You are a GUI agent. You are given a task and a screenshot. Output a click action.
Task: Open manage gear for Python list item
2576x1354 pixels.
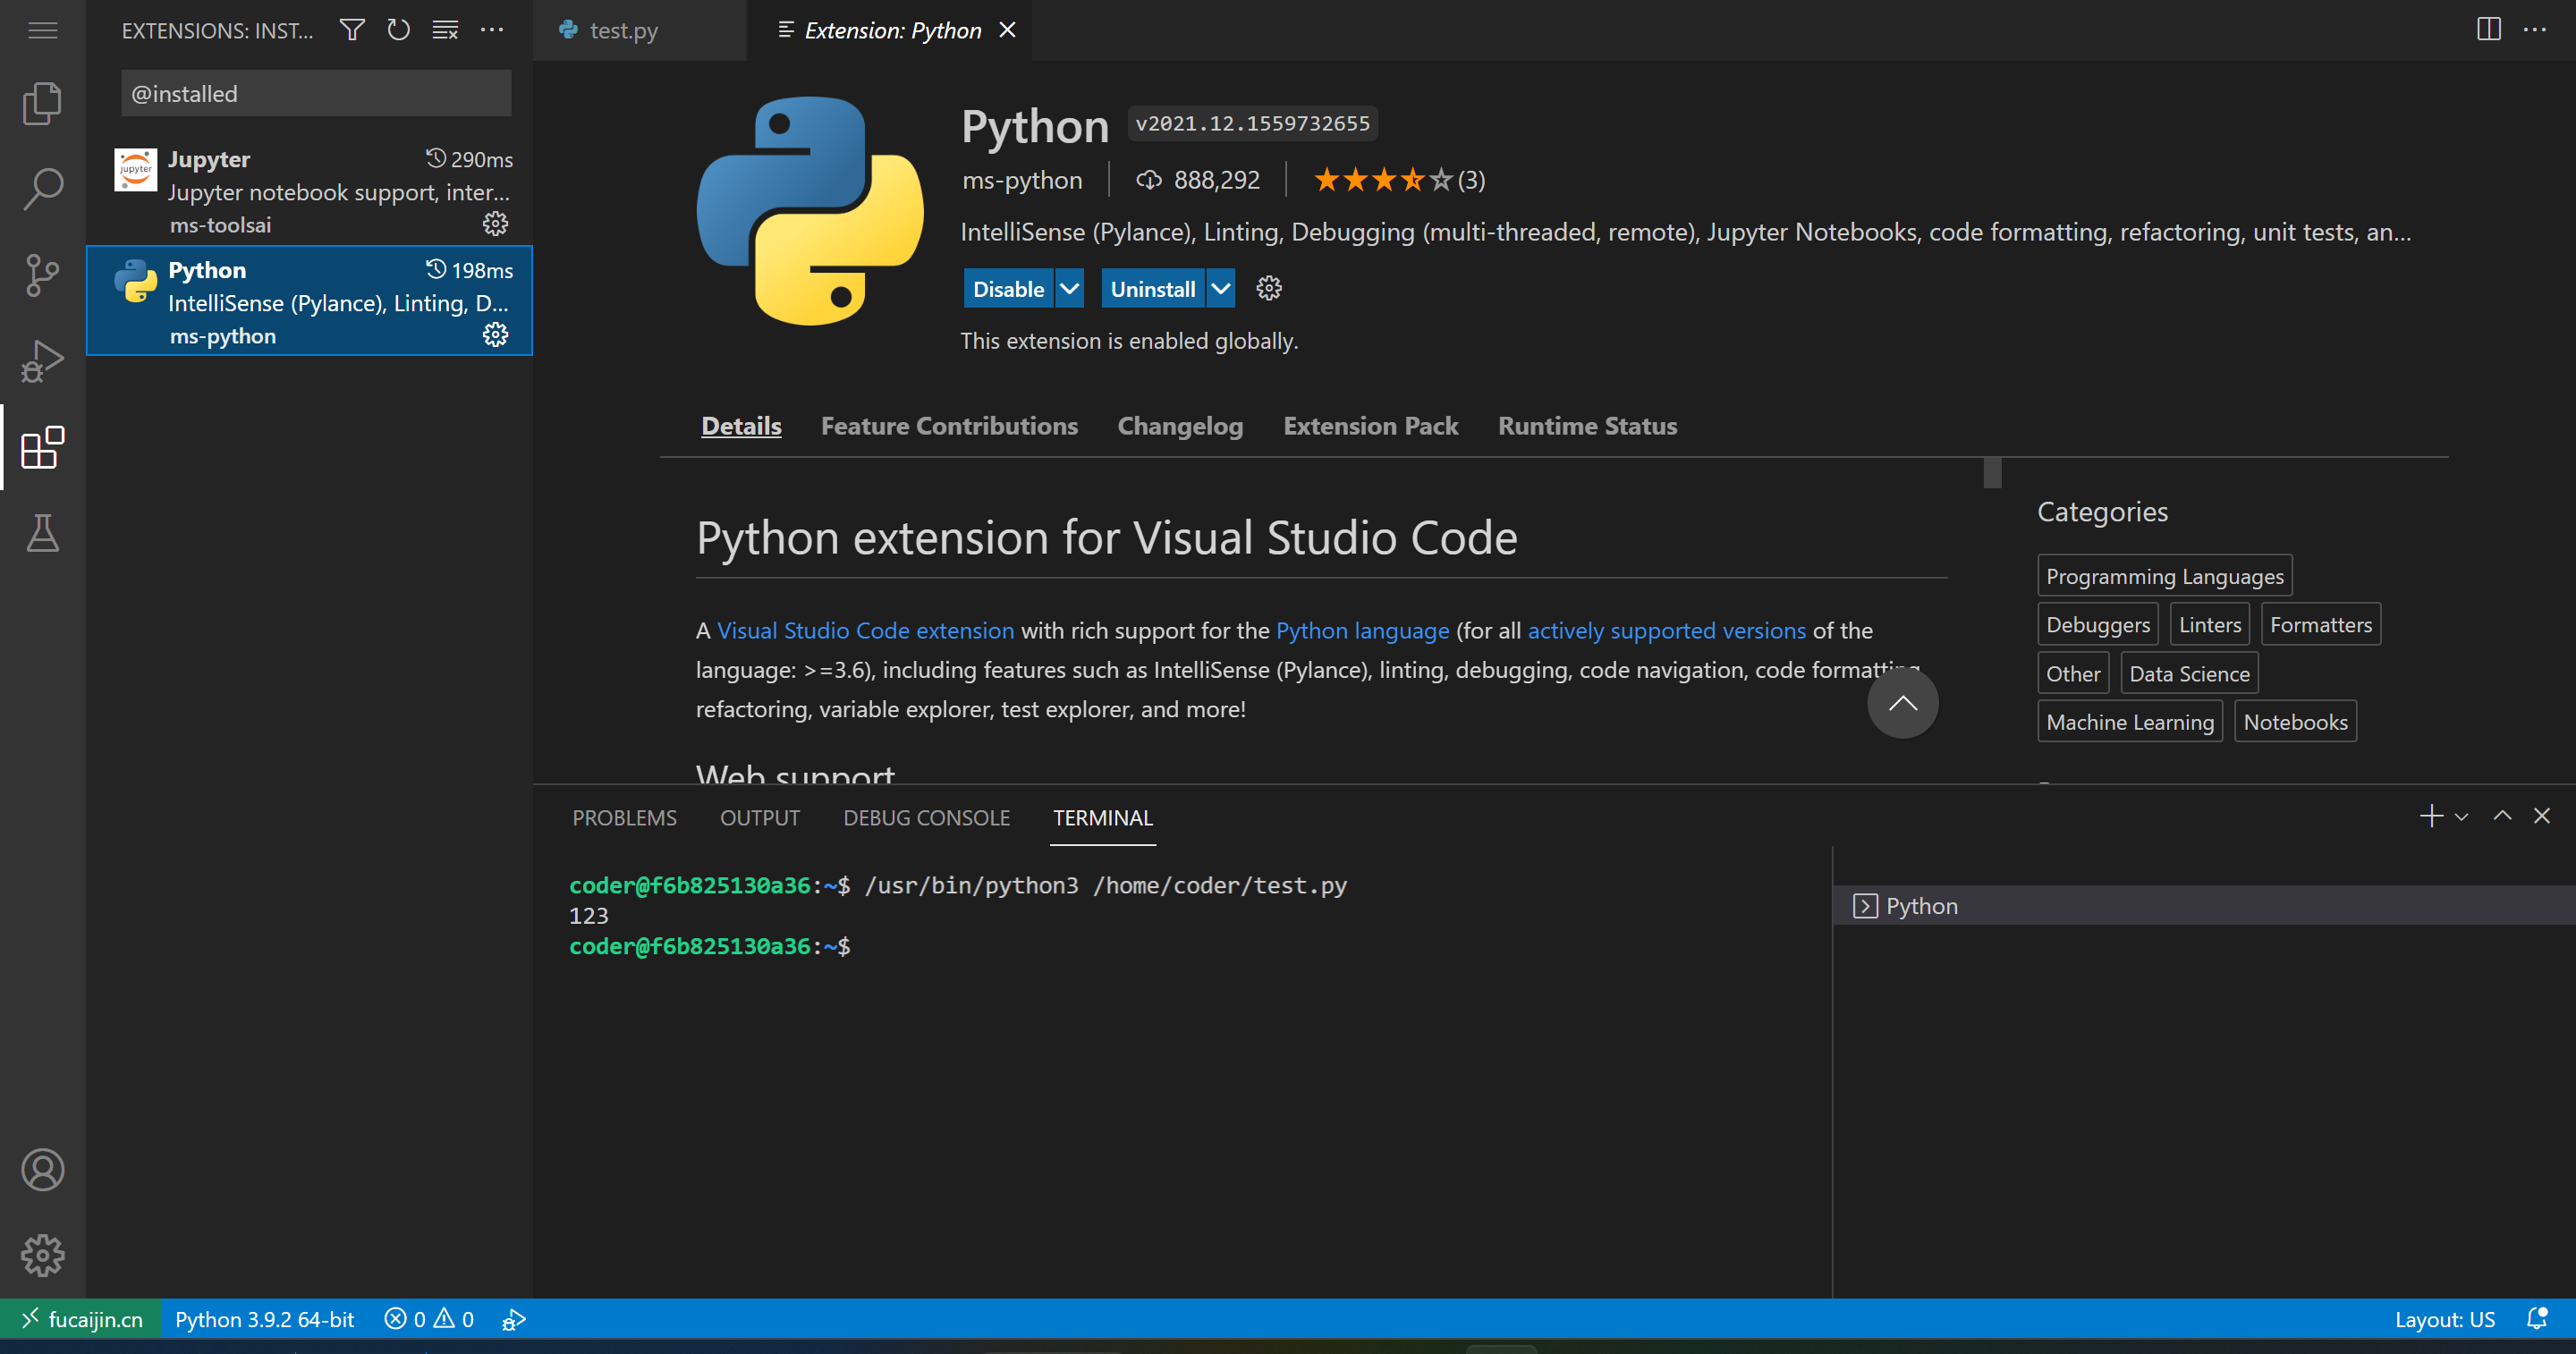[x=496, y=334]
